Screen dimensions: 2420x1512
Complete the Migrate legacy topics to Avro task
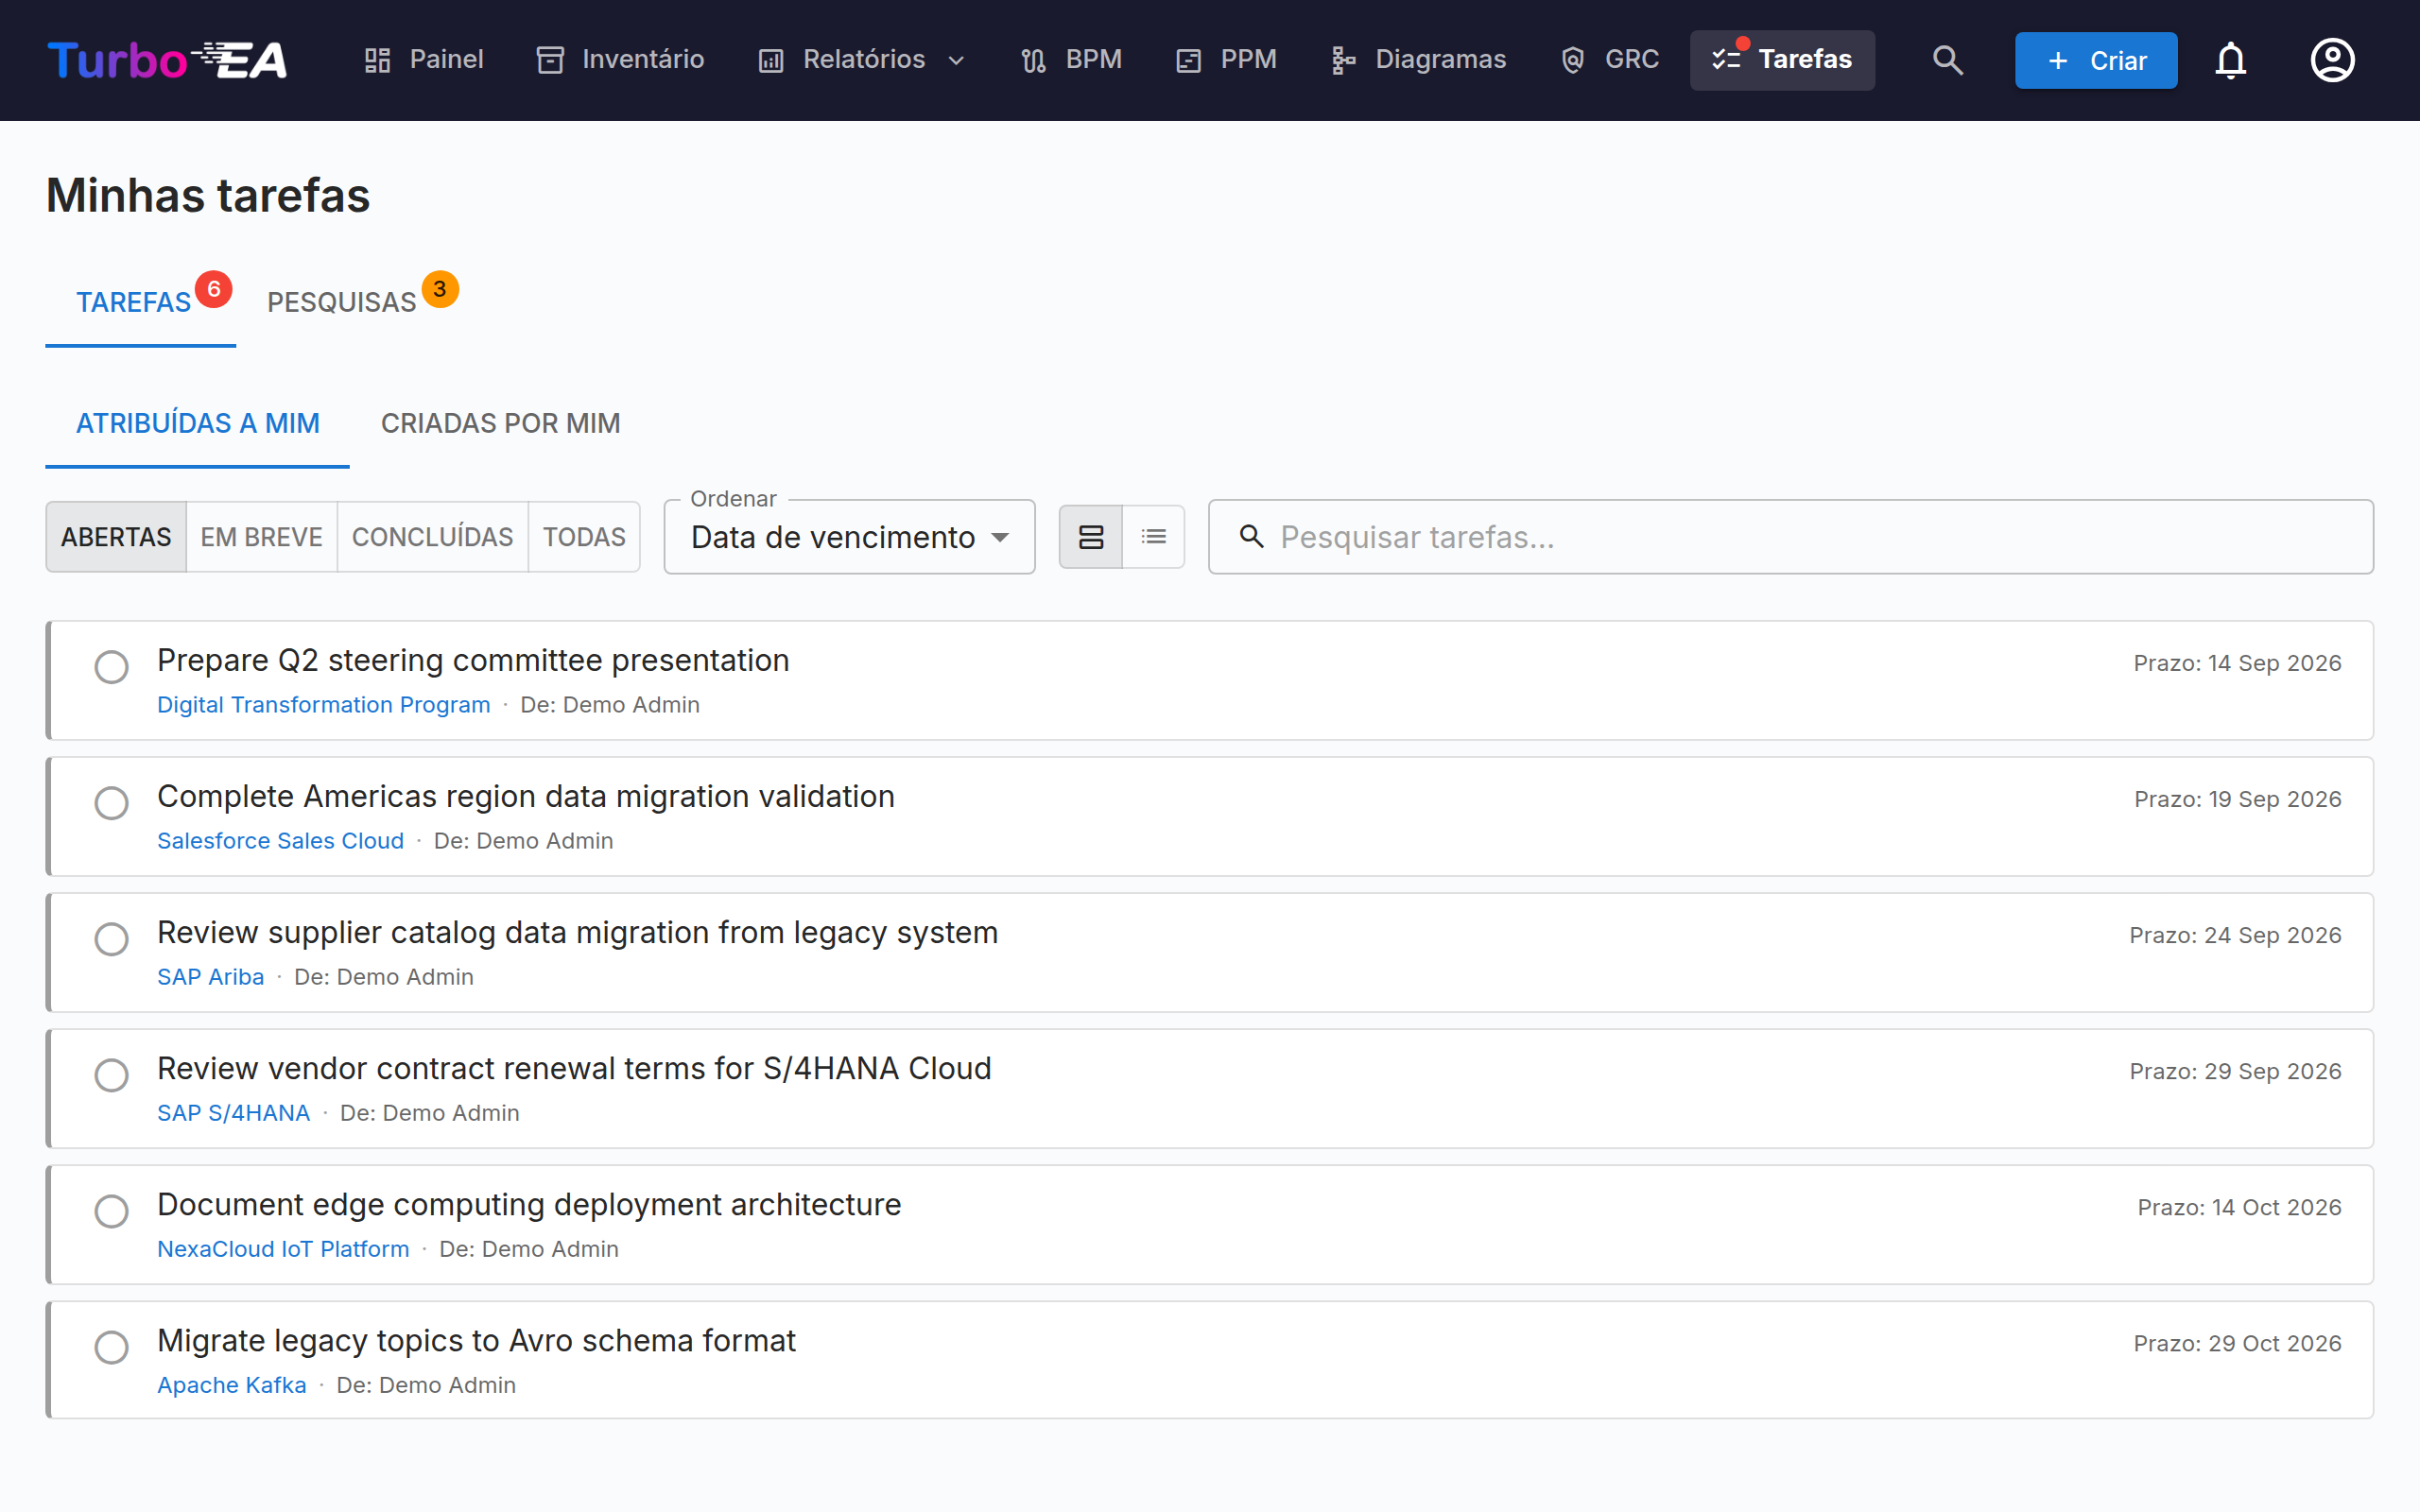click(x=111, y=1347)
